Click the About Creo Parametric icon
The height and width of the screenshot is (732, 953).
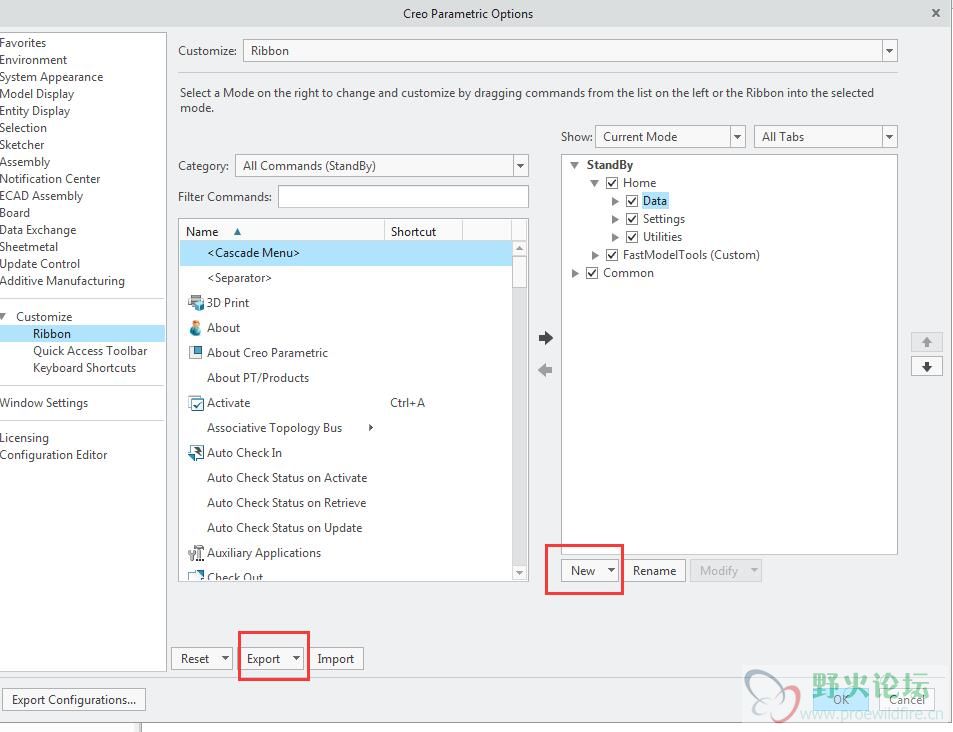pyautogui.click(x=196, y=353)
